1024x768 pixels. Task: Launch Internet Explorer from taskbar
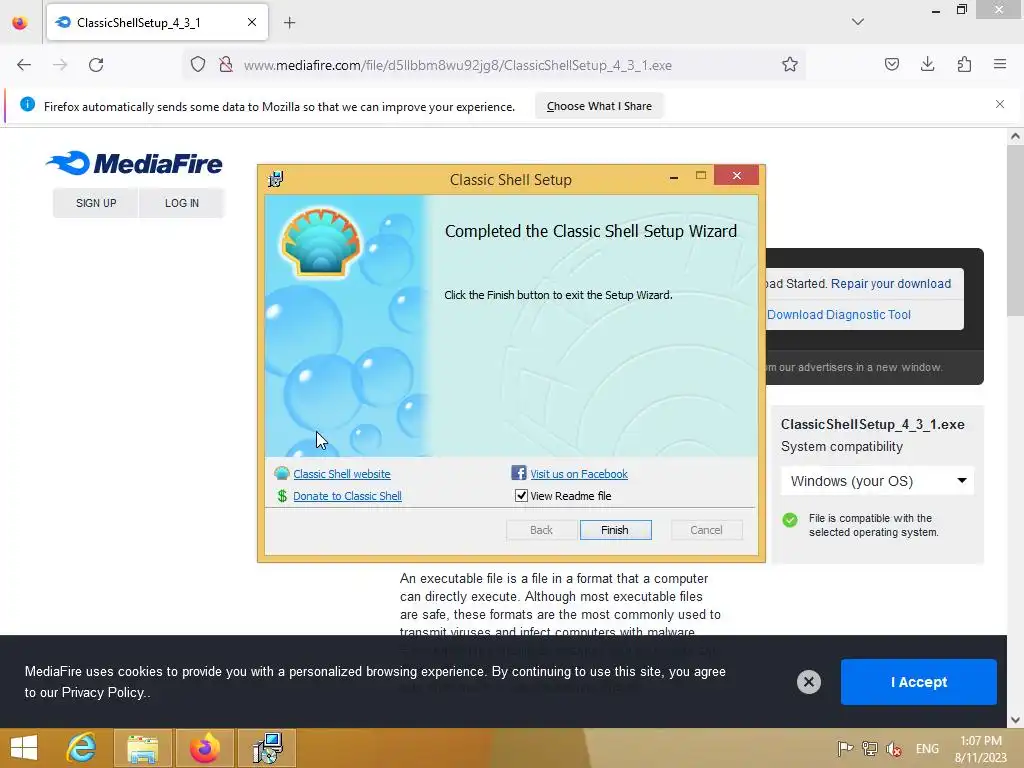tap(82, 748)
